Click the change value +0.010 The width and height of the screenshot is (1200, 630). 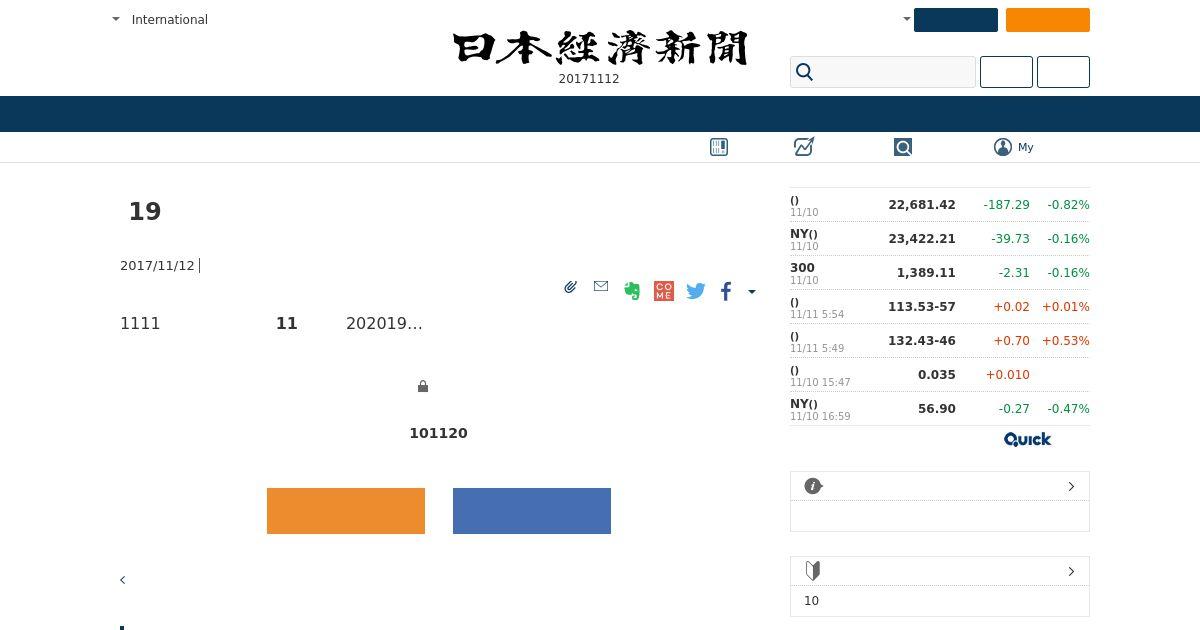pyautogui.click(x=1008, y=374)
